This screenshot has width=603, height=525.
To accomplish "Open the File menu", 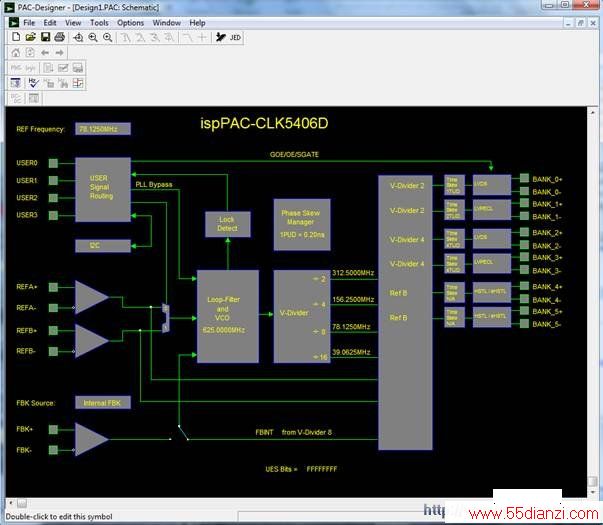I will [x=29, y=23].
